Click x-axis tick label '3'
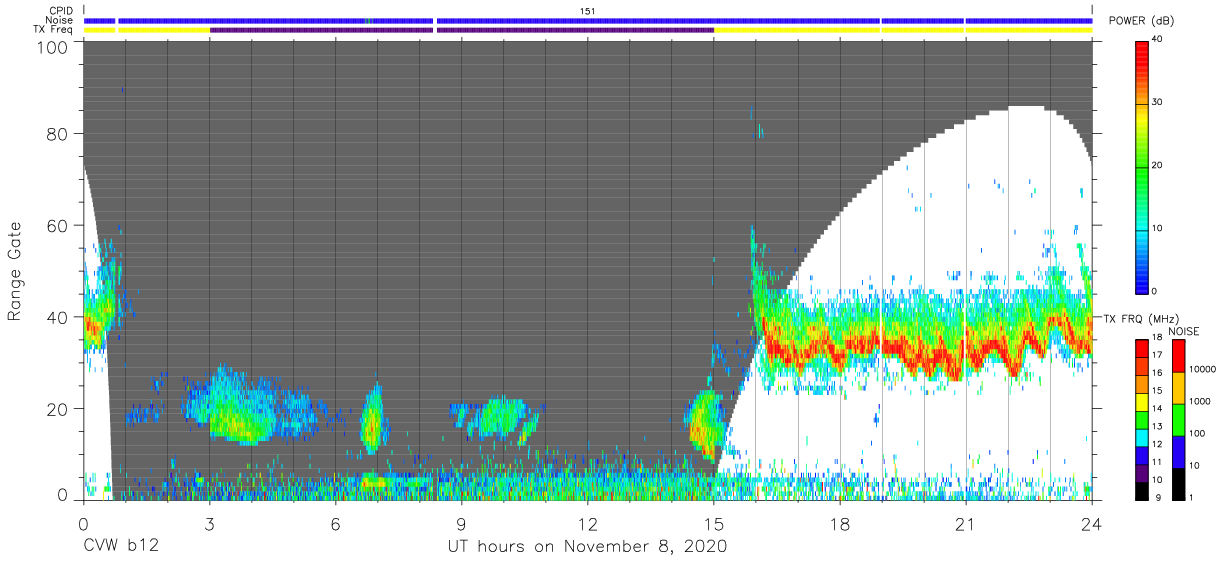 click(x=209, y=523)
